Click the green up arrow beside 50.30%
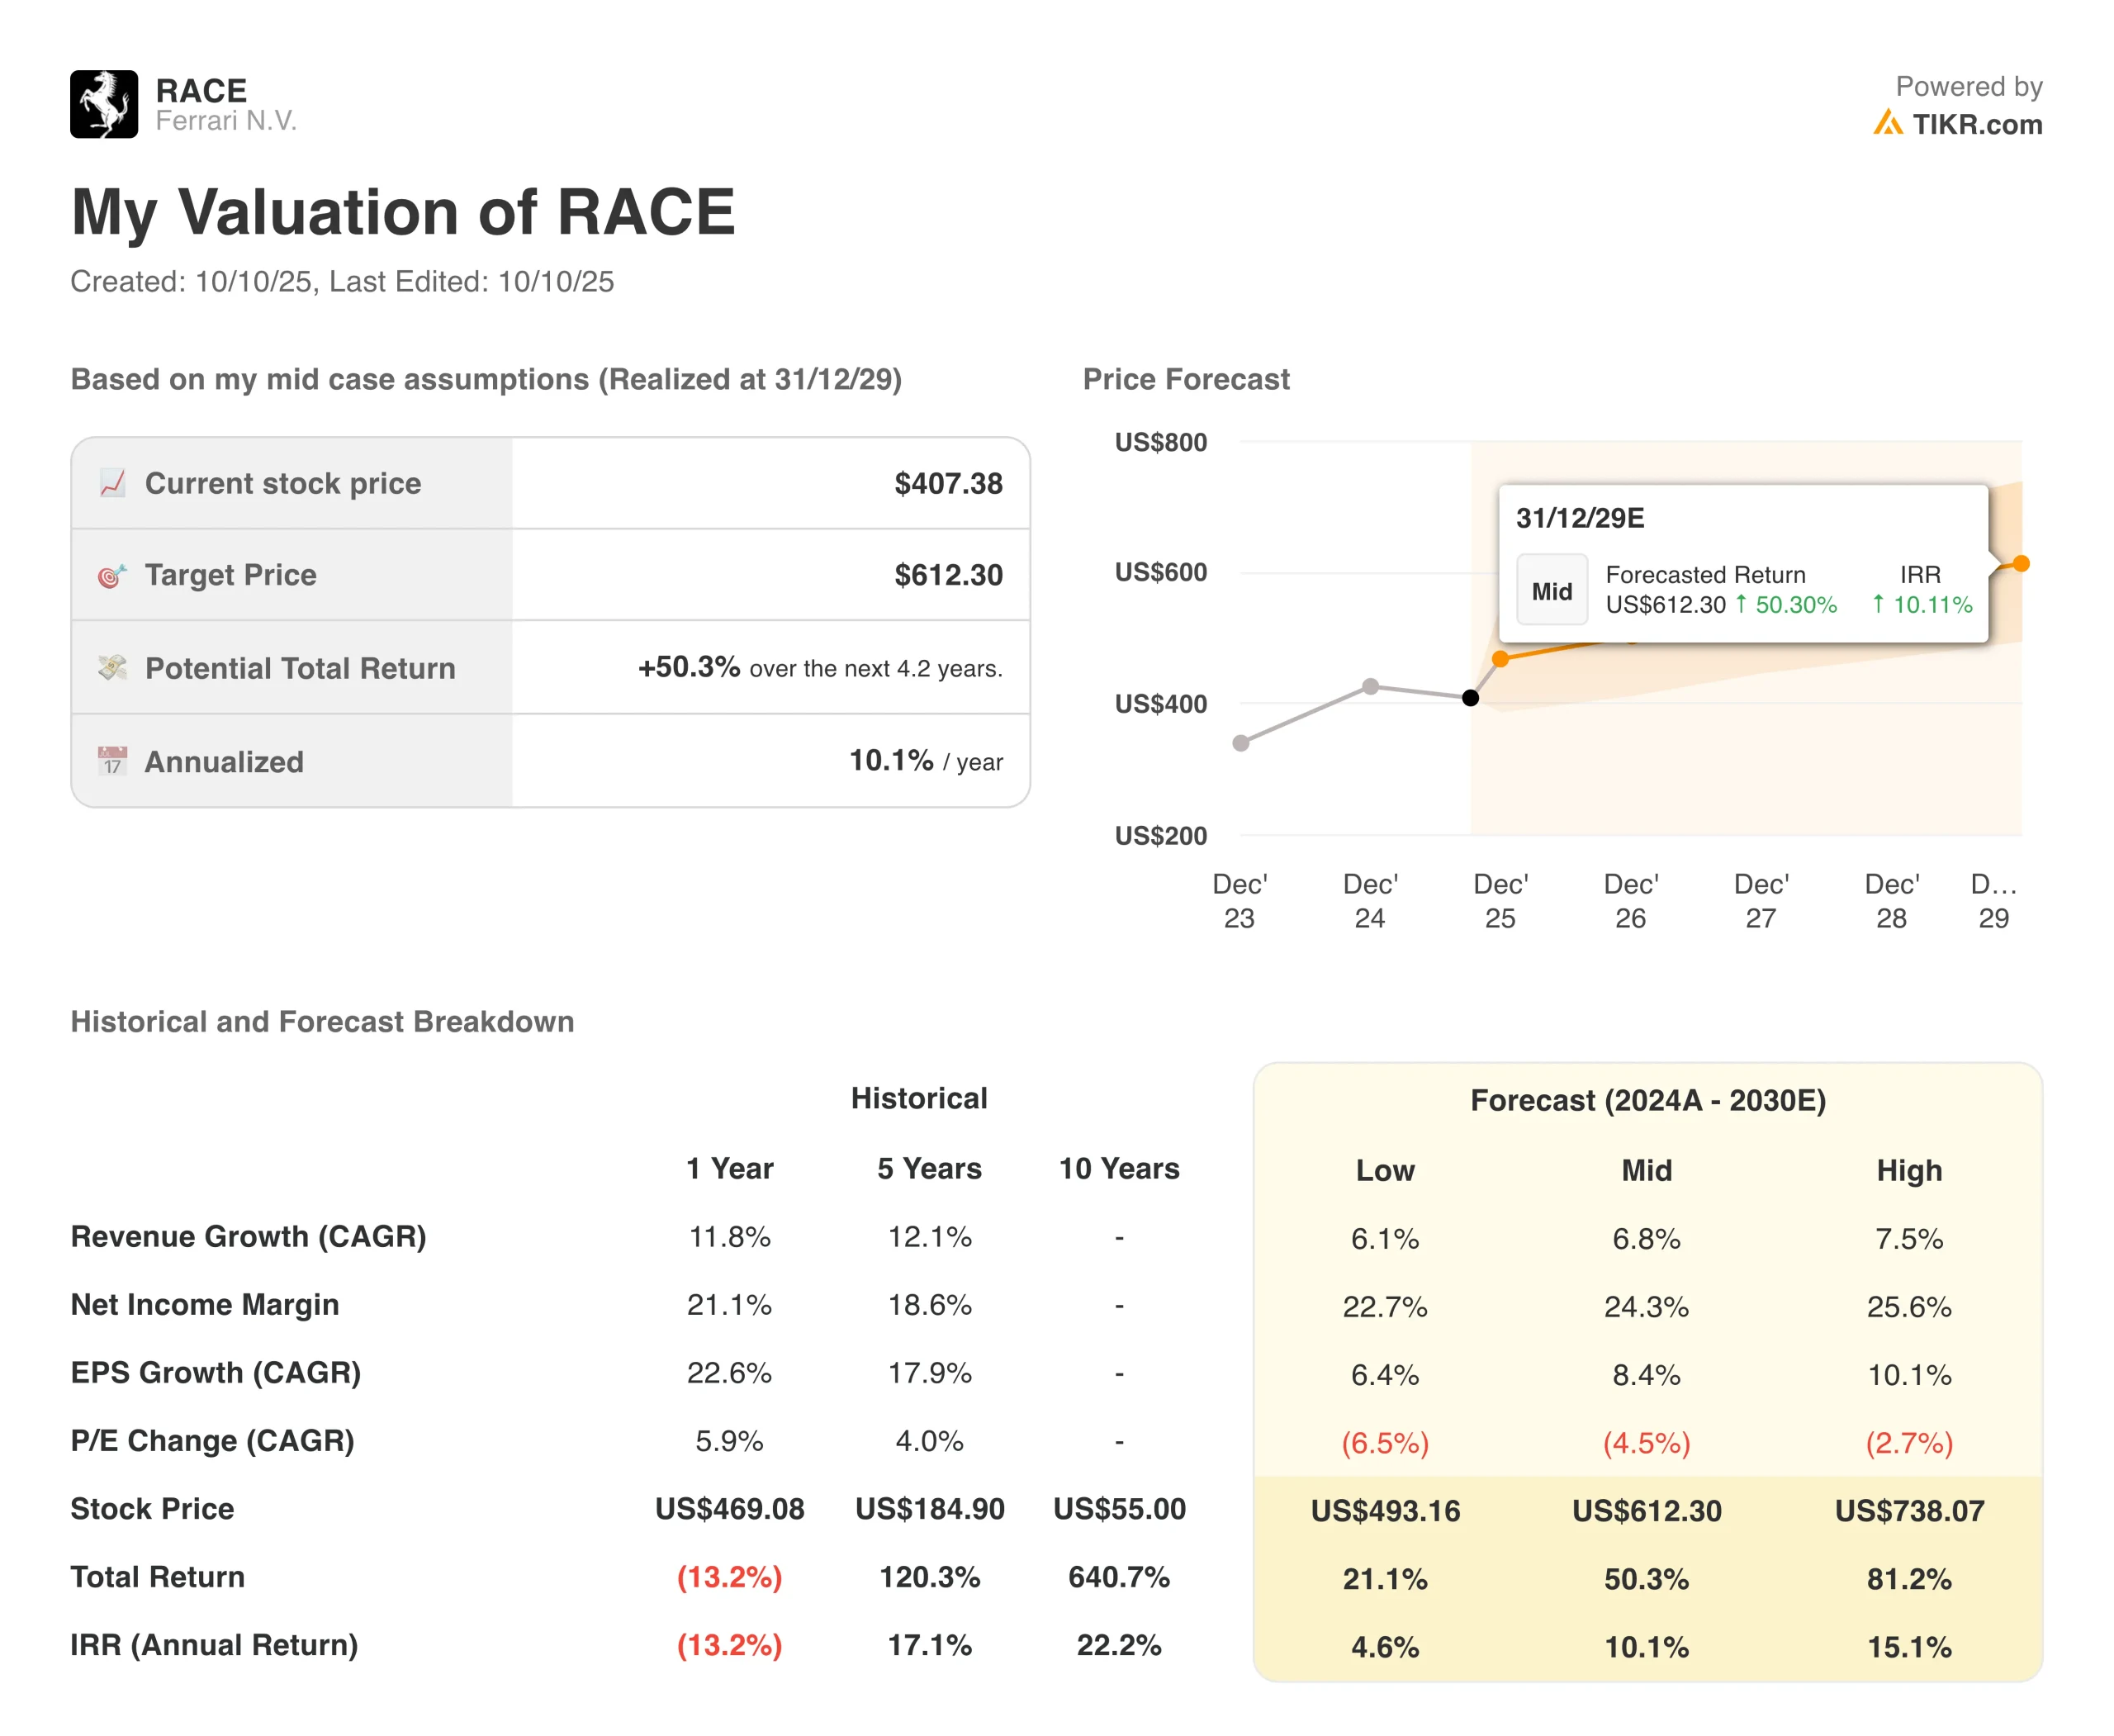This screenshot has height=1736, width=2114. tap(1741, 604)
